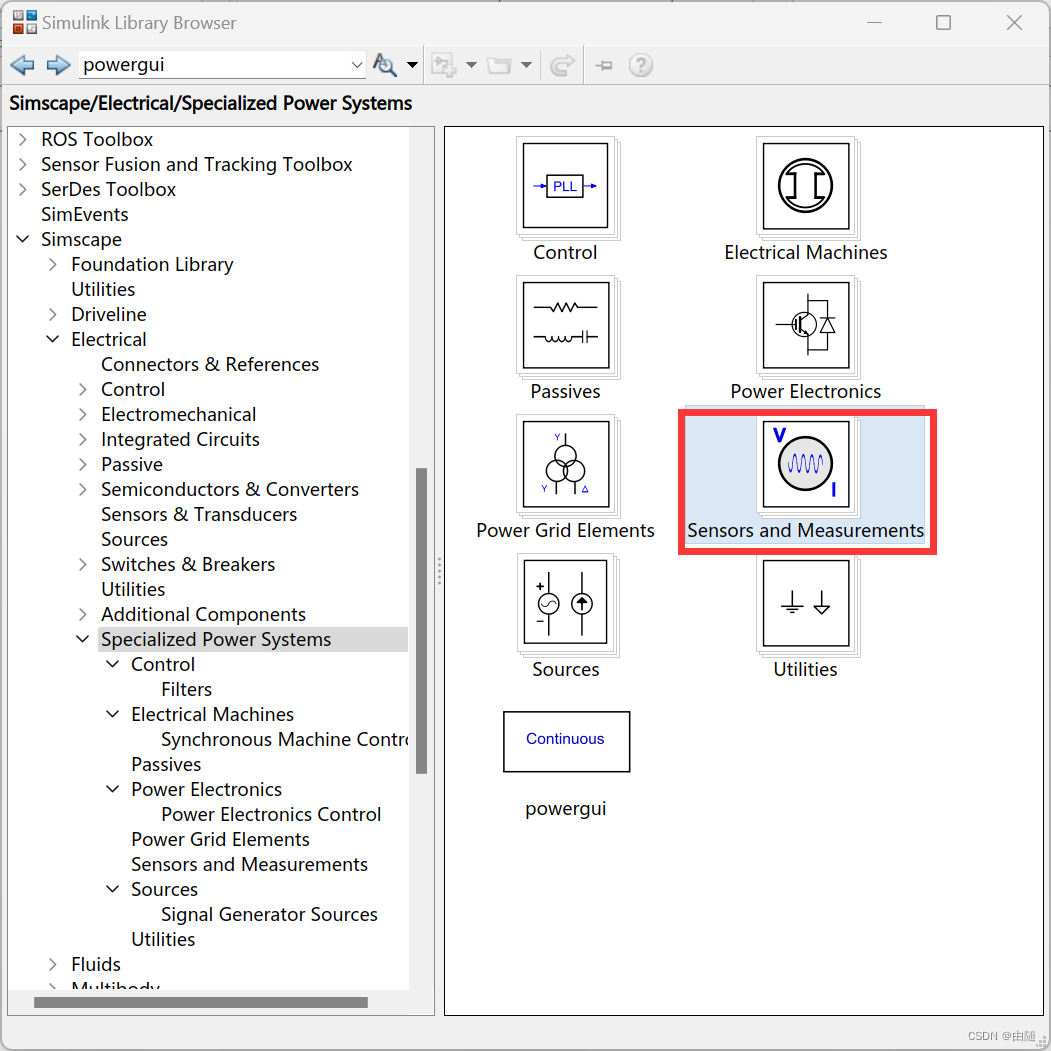Click the pin window icon
Screen dimensions: 1051x1051
[604, 65]
